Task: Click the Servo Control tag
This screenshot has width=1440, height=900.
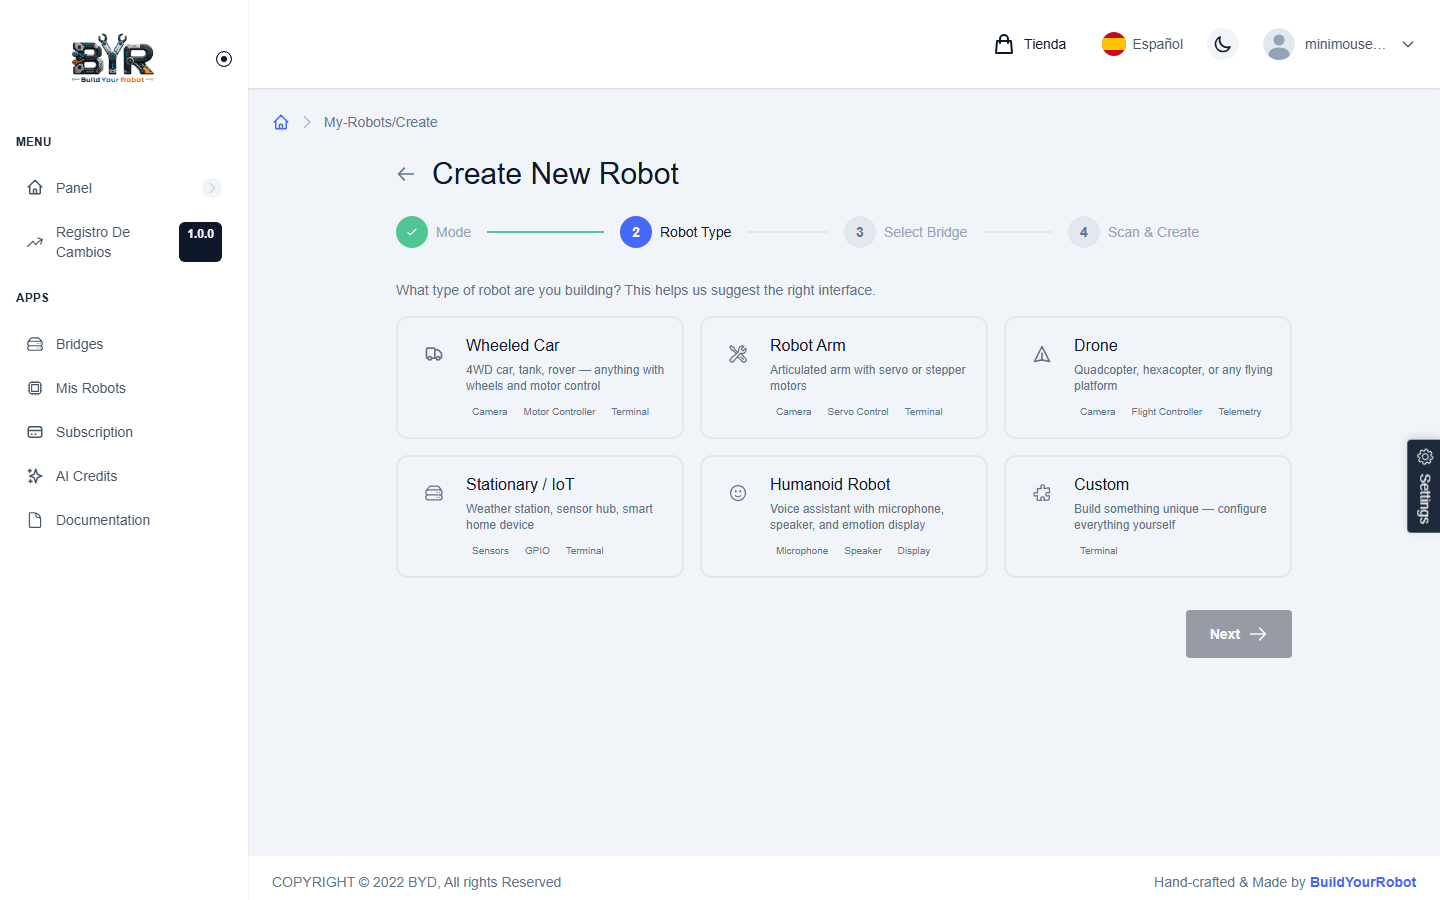Action: pyautogui.click(x=858, y=412)
